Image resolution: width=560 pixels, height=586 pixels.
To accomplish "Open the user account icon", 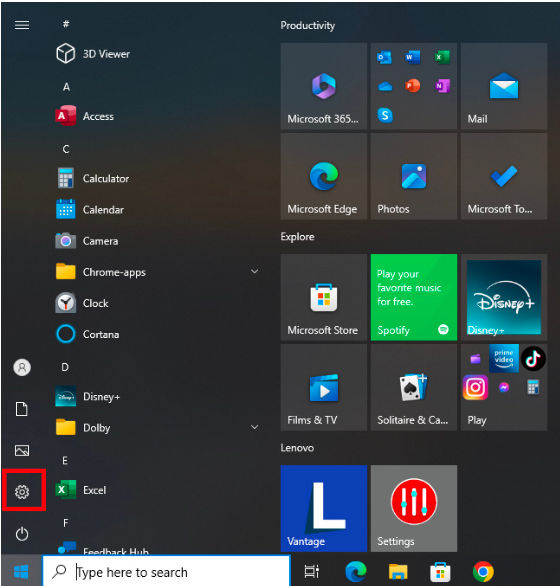I will point(22,367).
